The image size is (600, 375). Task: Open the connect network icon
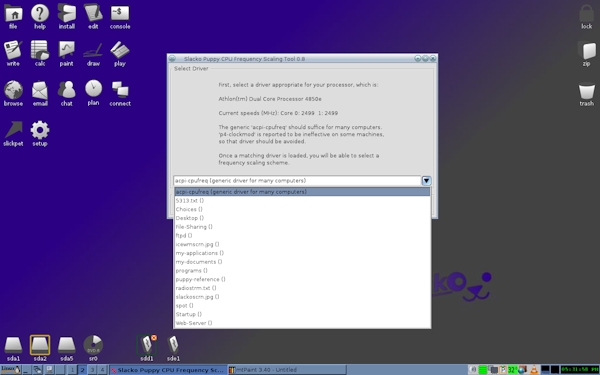pos(120,93)
